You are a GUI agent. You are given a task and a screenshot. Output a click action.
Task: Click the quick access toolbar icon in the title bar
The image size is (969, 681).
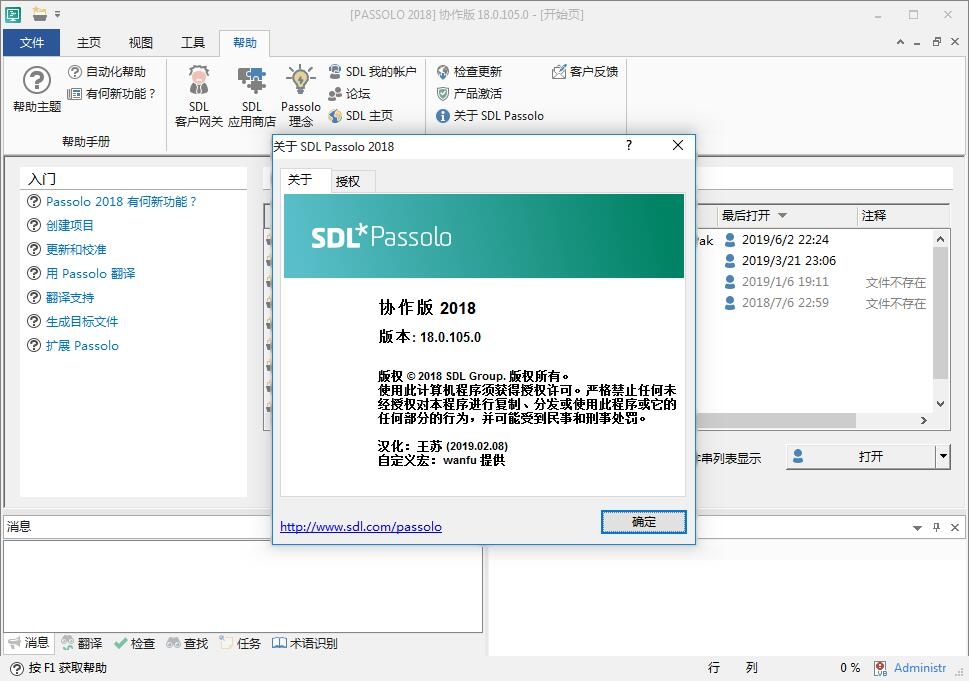tap(40, 14)
